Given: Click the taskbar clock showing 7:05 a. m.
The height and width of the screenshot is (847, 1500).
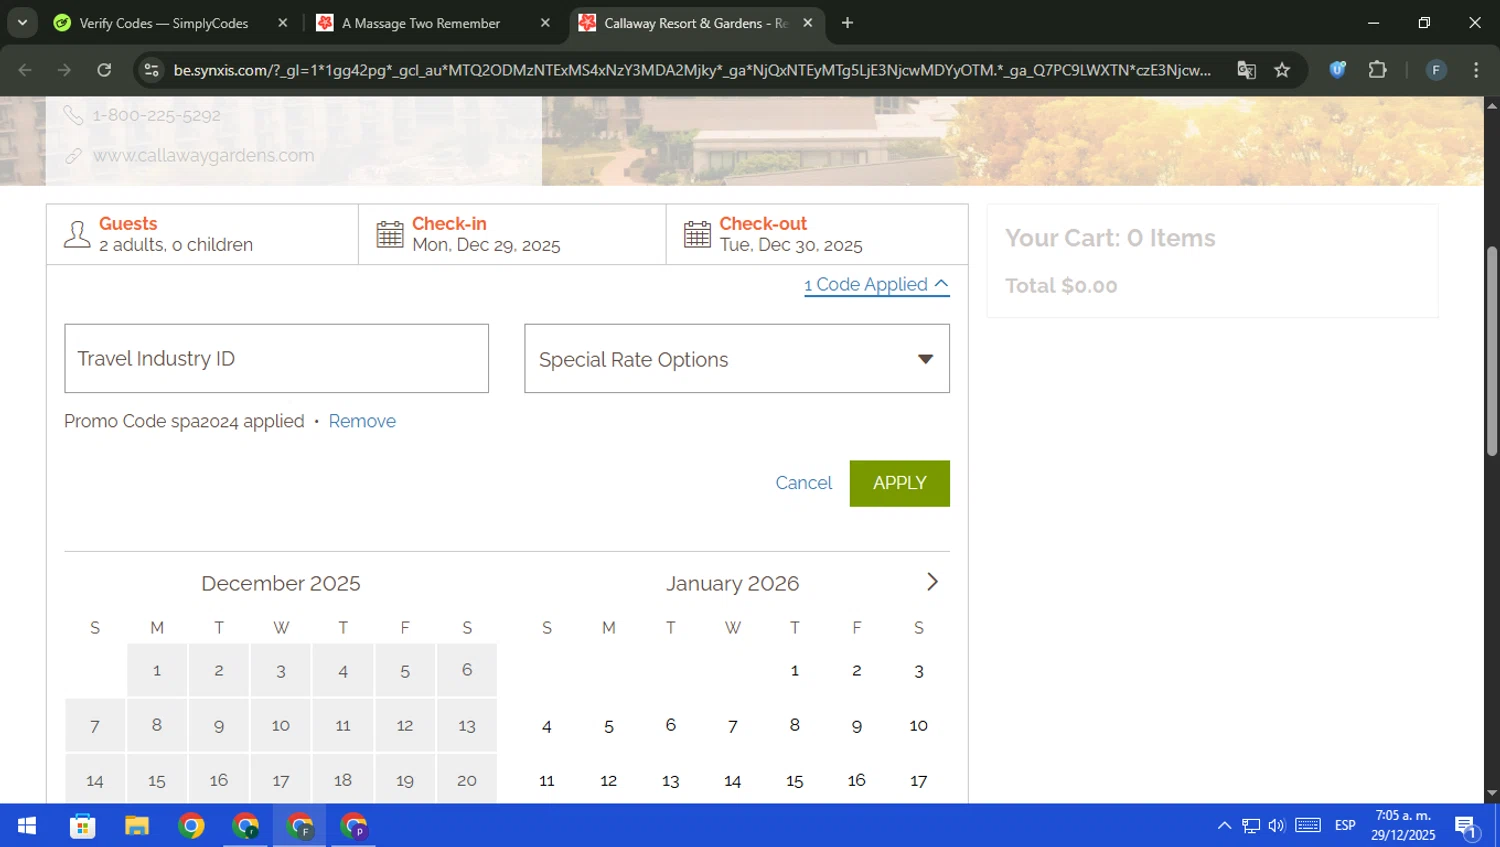Looking at the screenshot, I should (x=1403, y=826).
